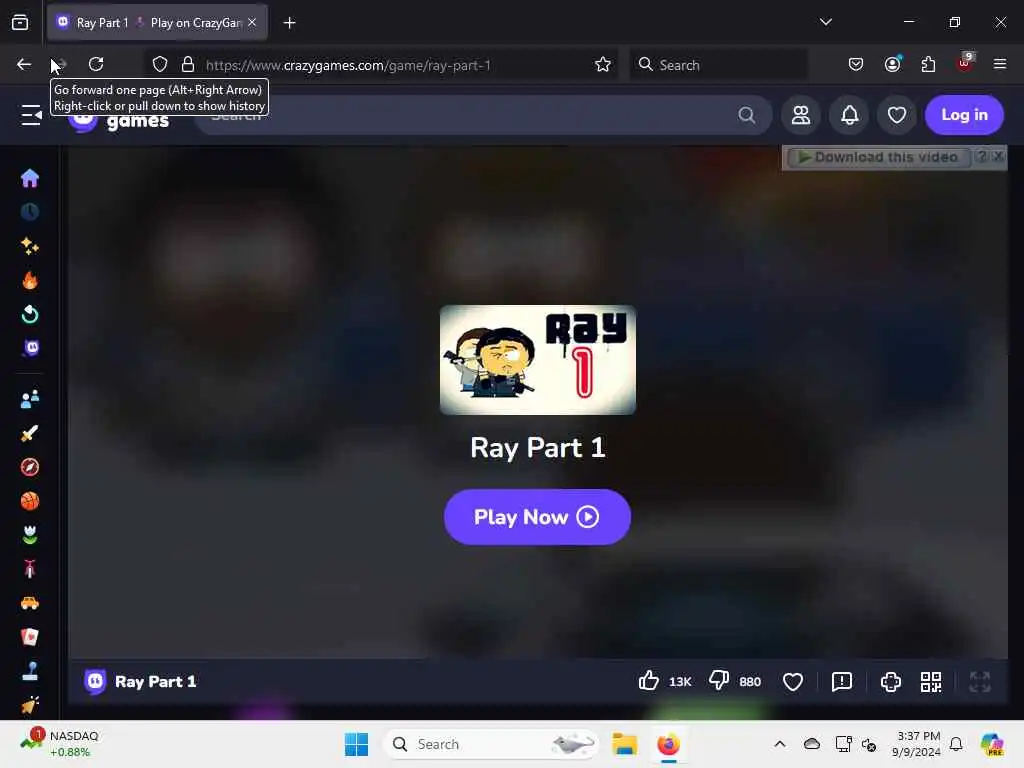Report a bug with the flag icon
The width and height of the screenshot is (1024, 768).
click(x=842, y=681)
